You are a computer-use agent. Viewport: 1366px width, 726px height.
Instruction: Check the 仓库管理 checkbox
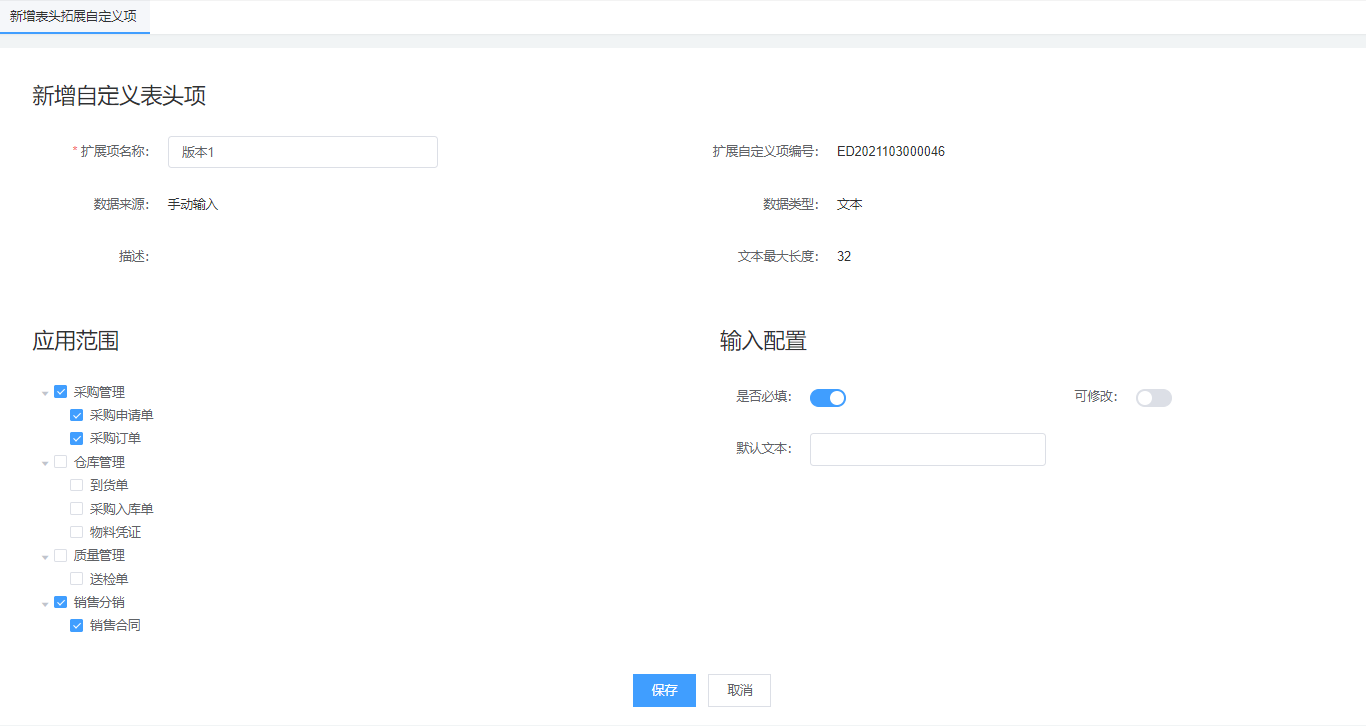click(x=61, y=462)
